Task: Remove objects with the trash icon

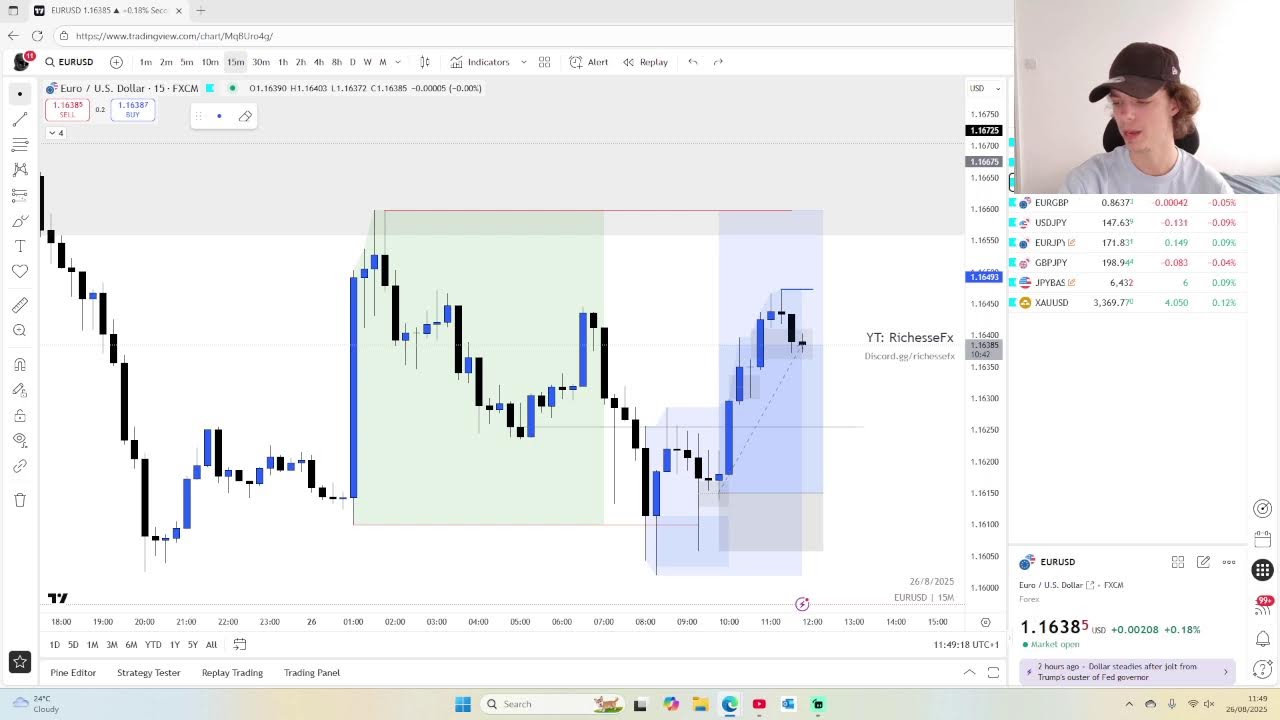Action: [19, 500]
